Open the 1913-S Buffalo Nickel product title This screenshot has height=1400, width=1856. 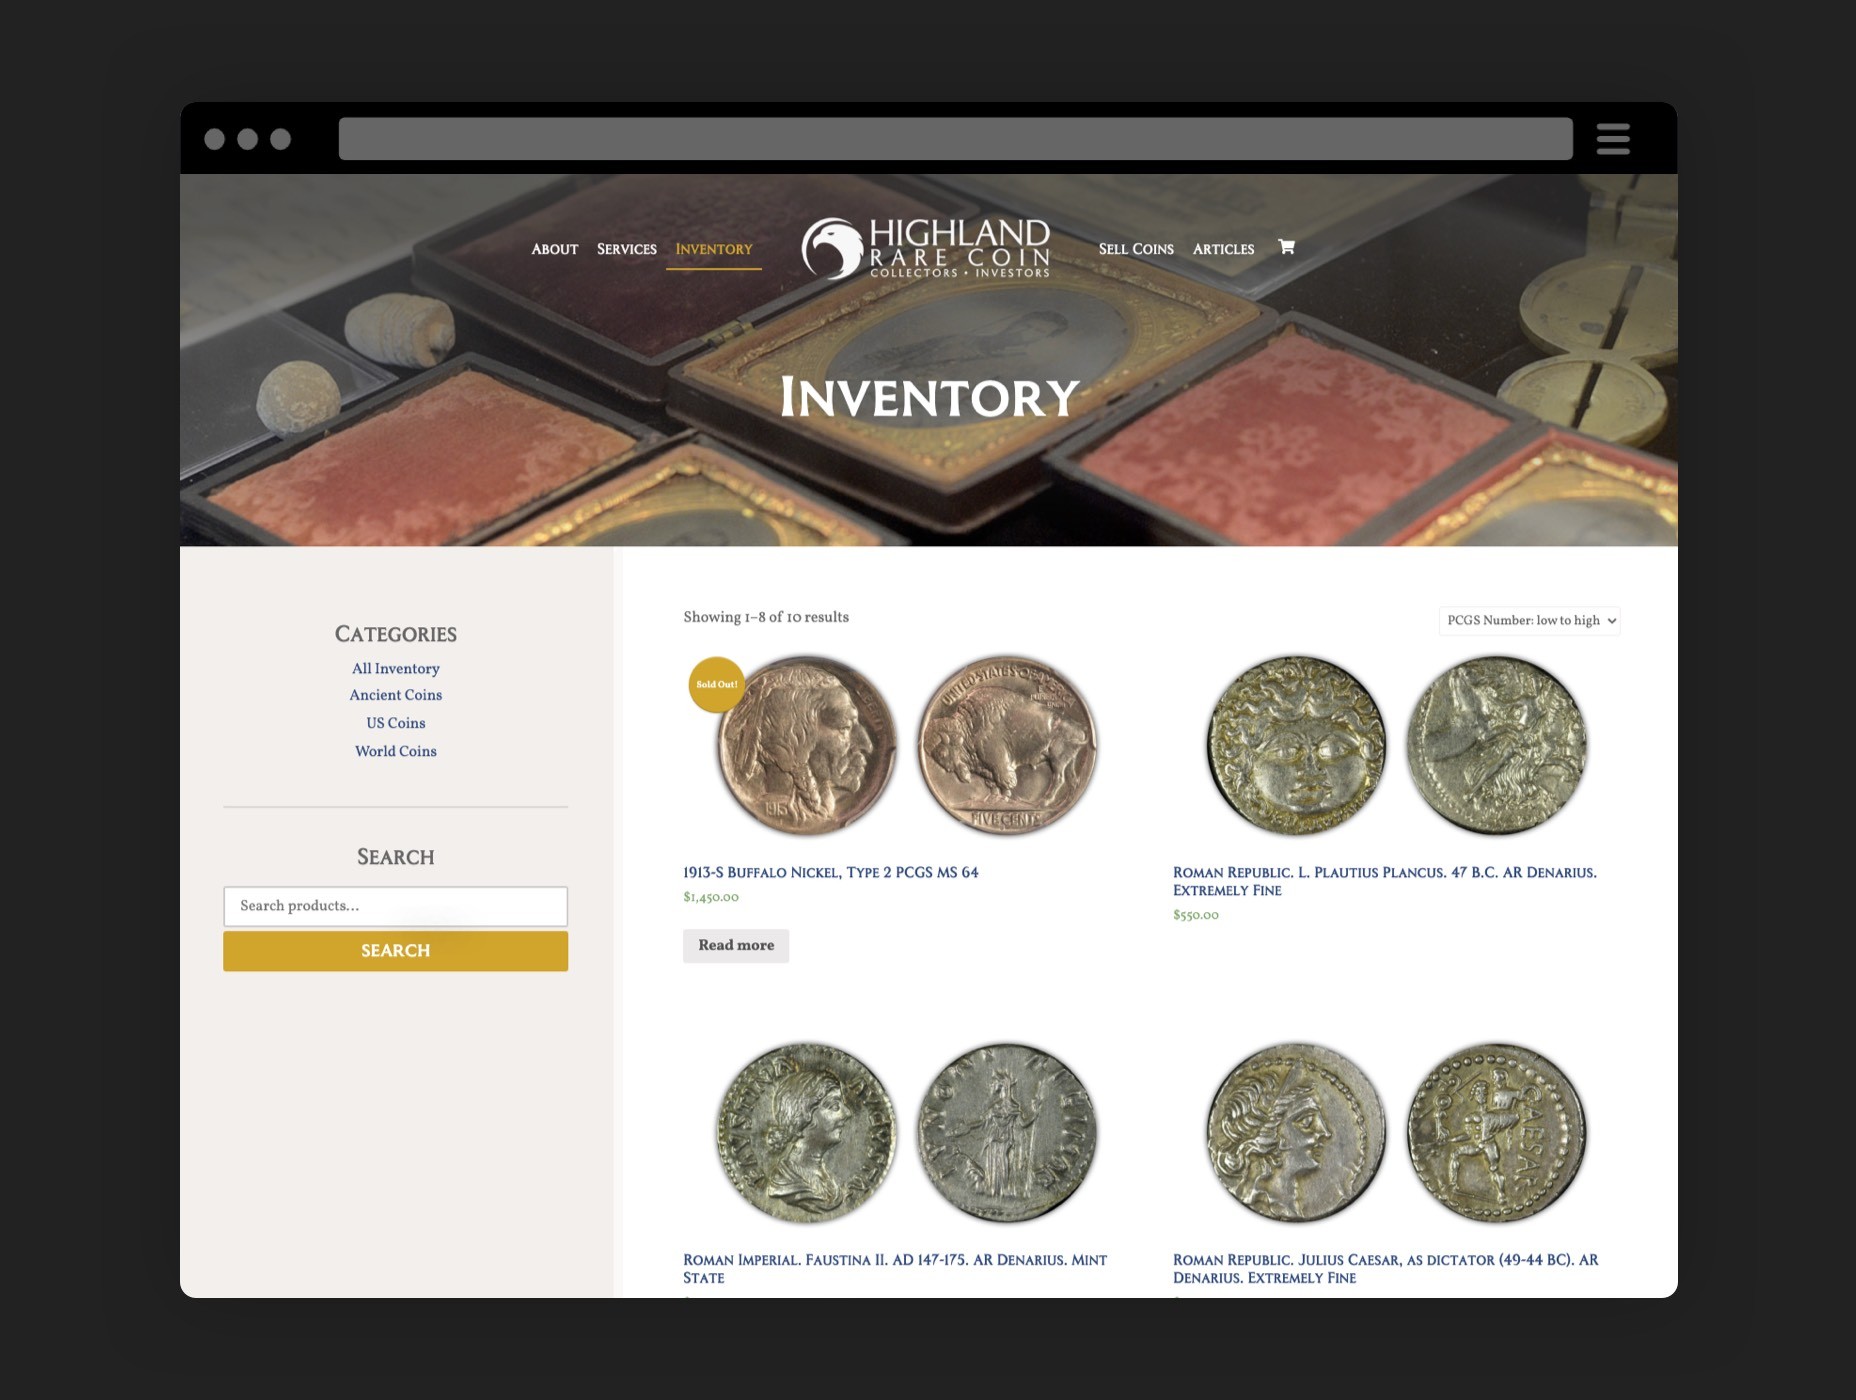(831, 873)
